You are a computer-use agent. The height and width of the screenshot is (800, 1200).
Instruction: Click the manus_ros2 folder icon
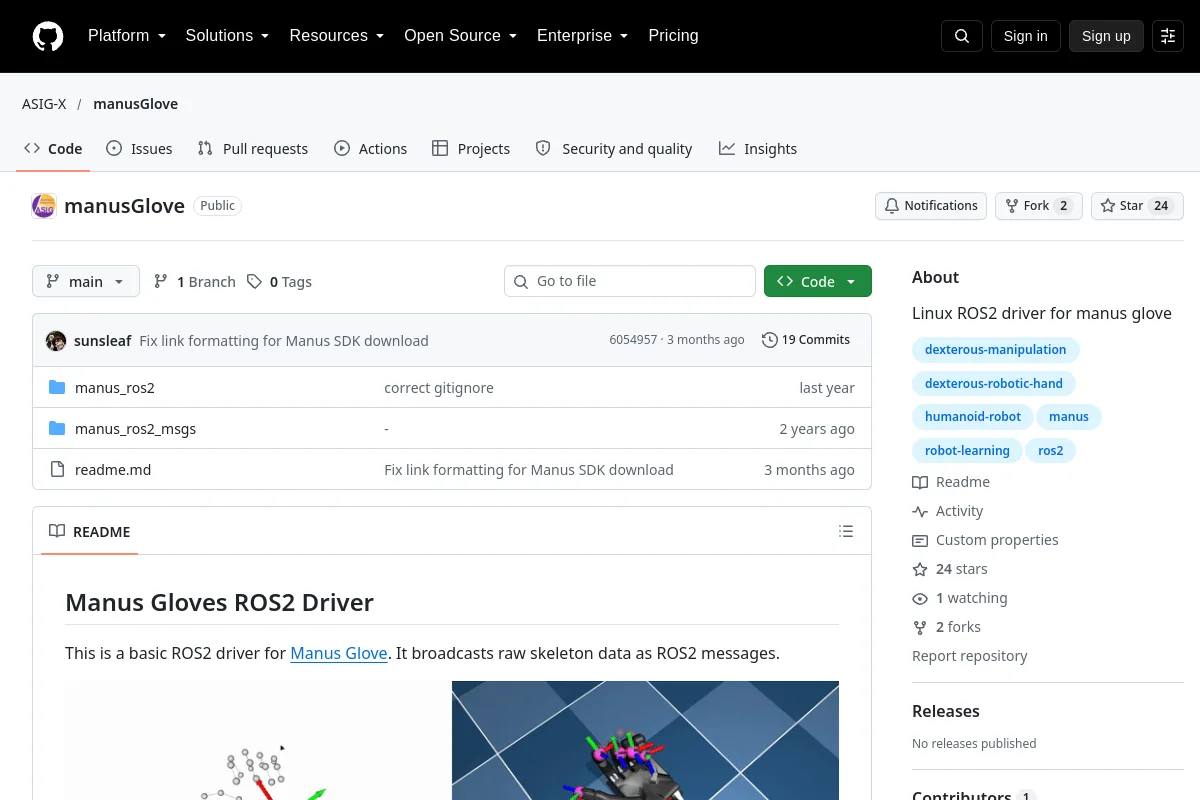click(x=57, y=388)
